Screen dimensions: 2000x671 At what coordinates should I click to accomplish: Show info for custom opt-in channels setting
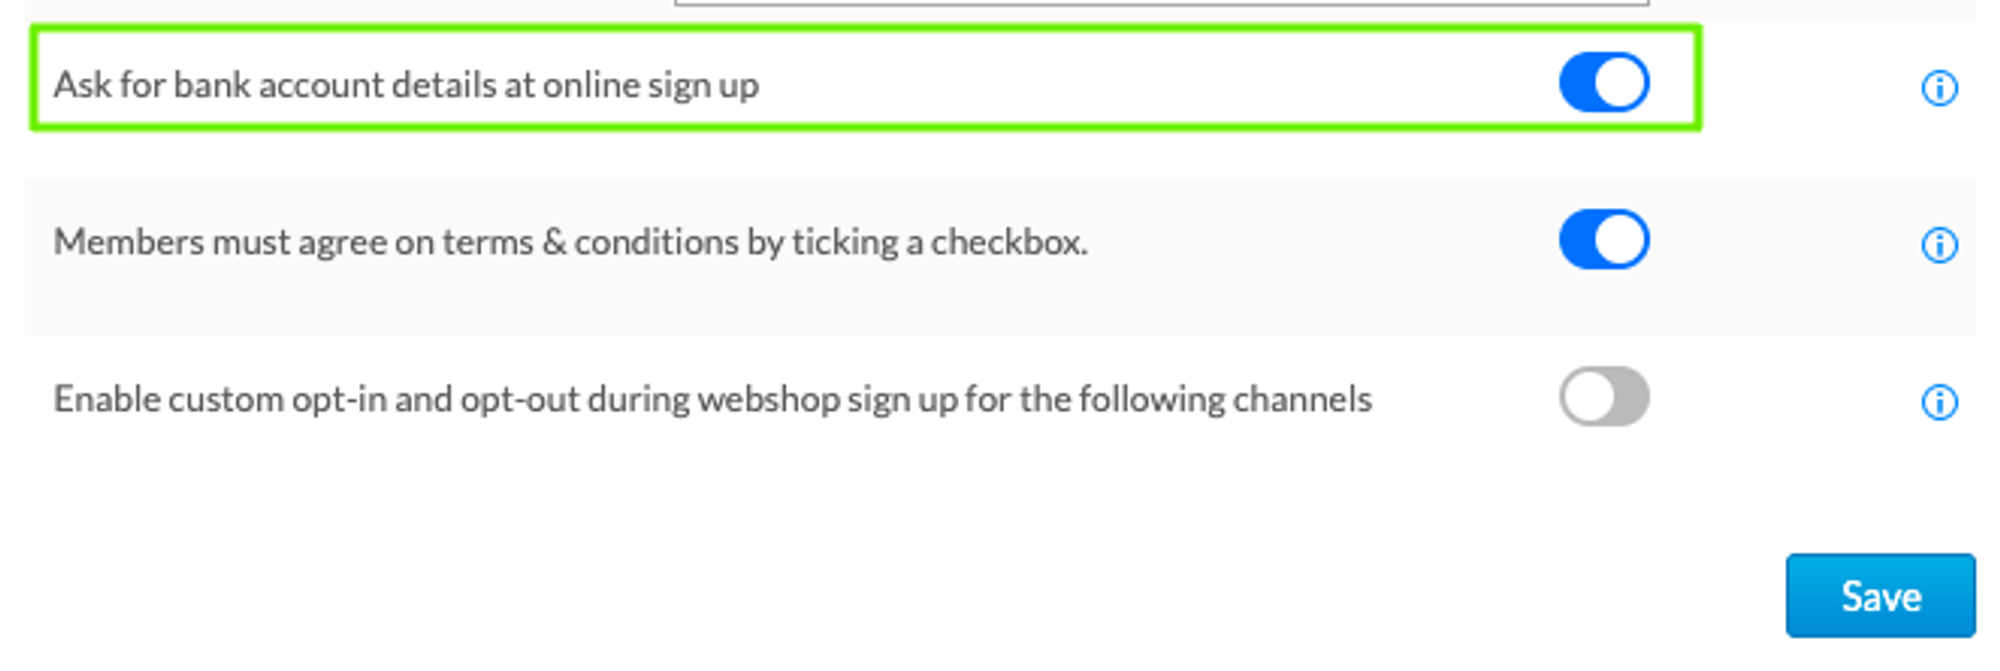coord(1938,402)
